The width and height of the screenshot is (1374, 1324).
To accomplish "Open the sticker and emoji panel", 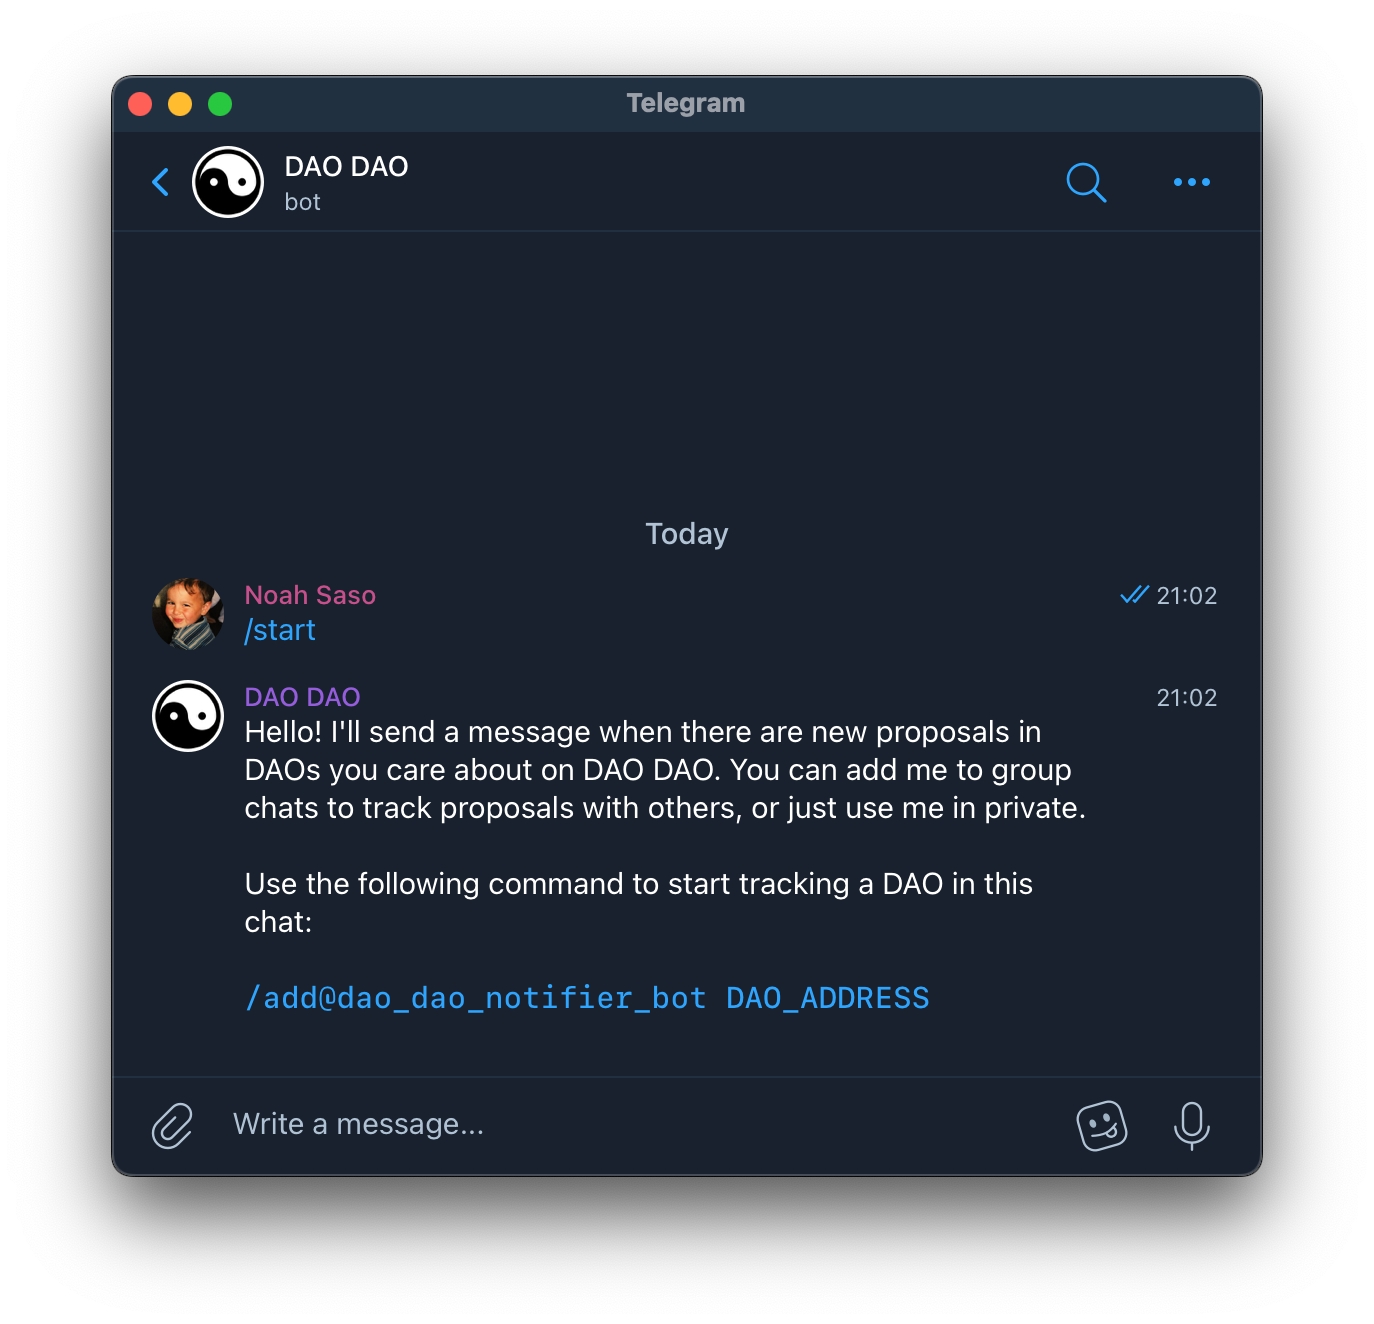I will (x=1102, y=1126).
